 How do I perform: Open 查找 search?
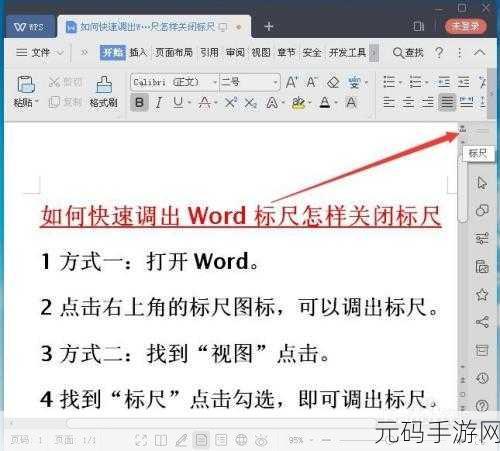coord(408,53)
